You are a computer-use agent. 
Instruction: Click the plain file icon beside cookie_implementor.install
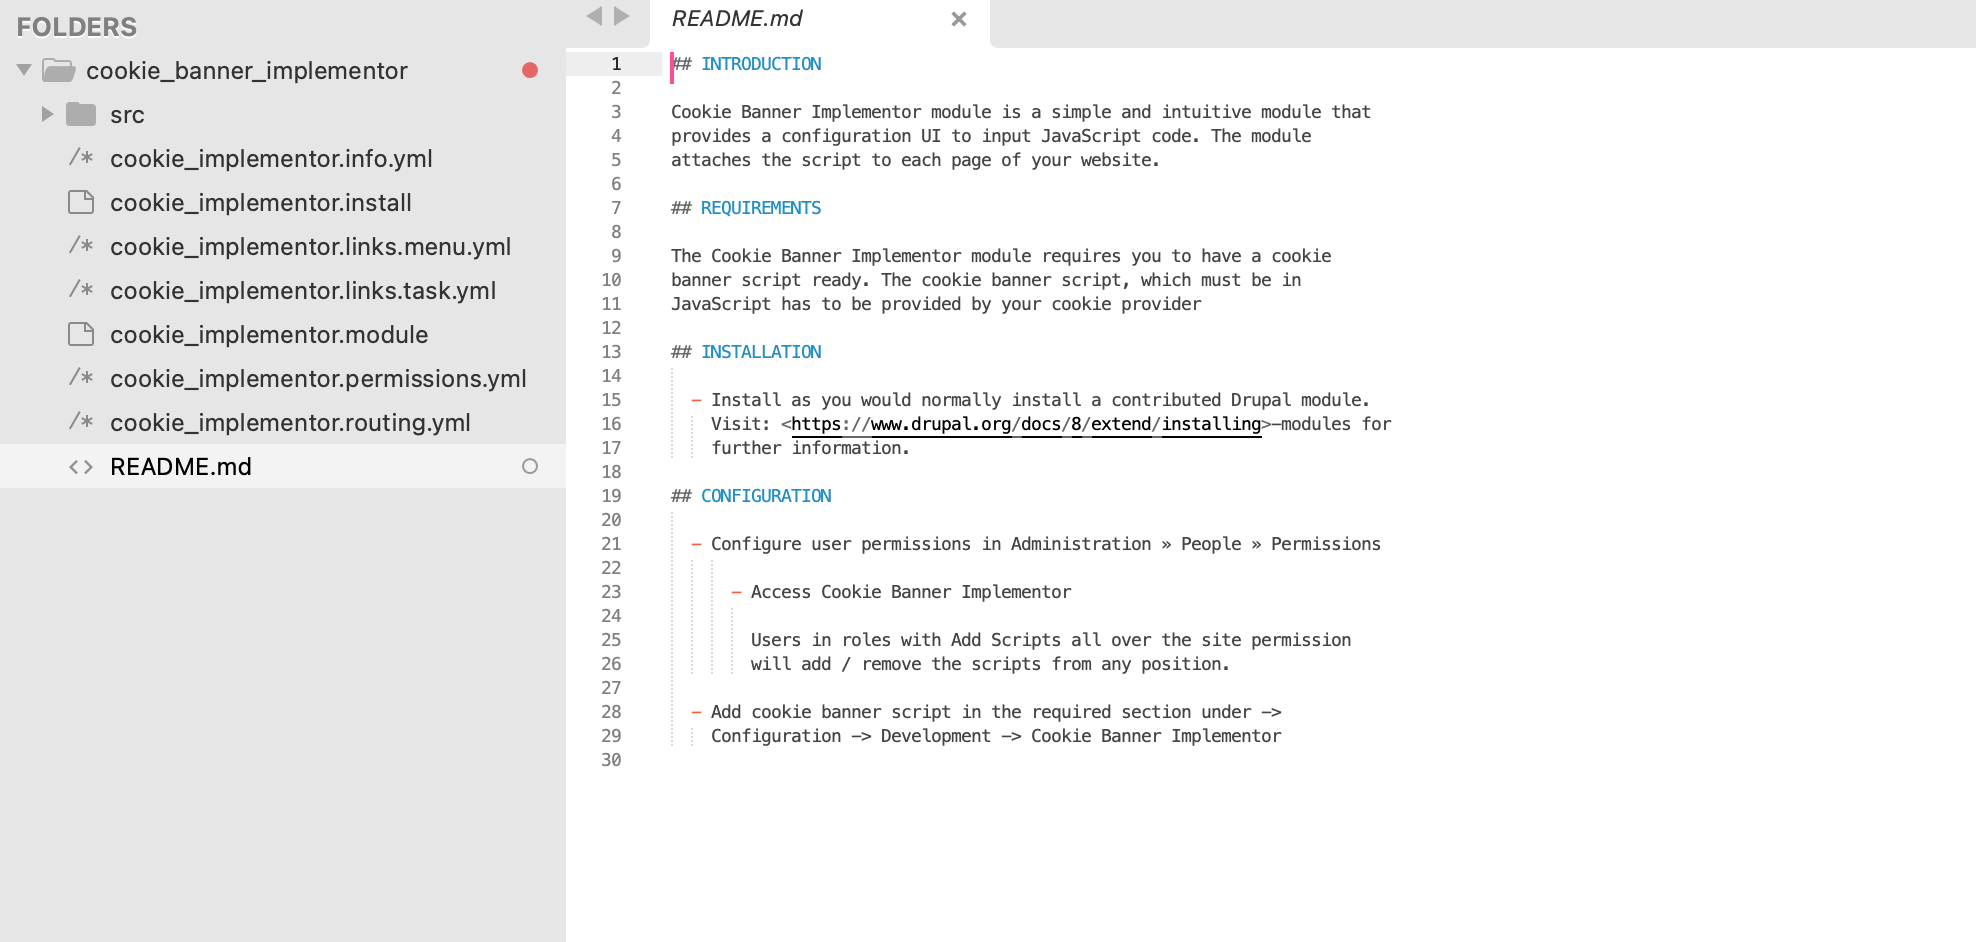(x=80, y=202)
